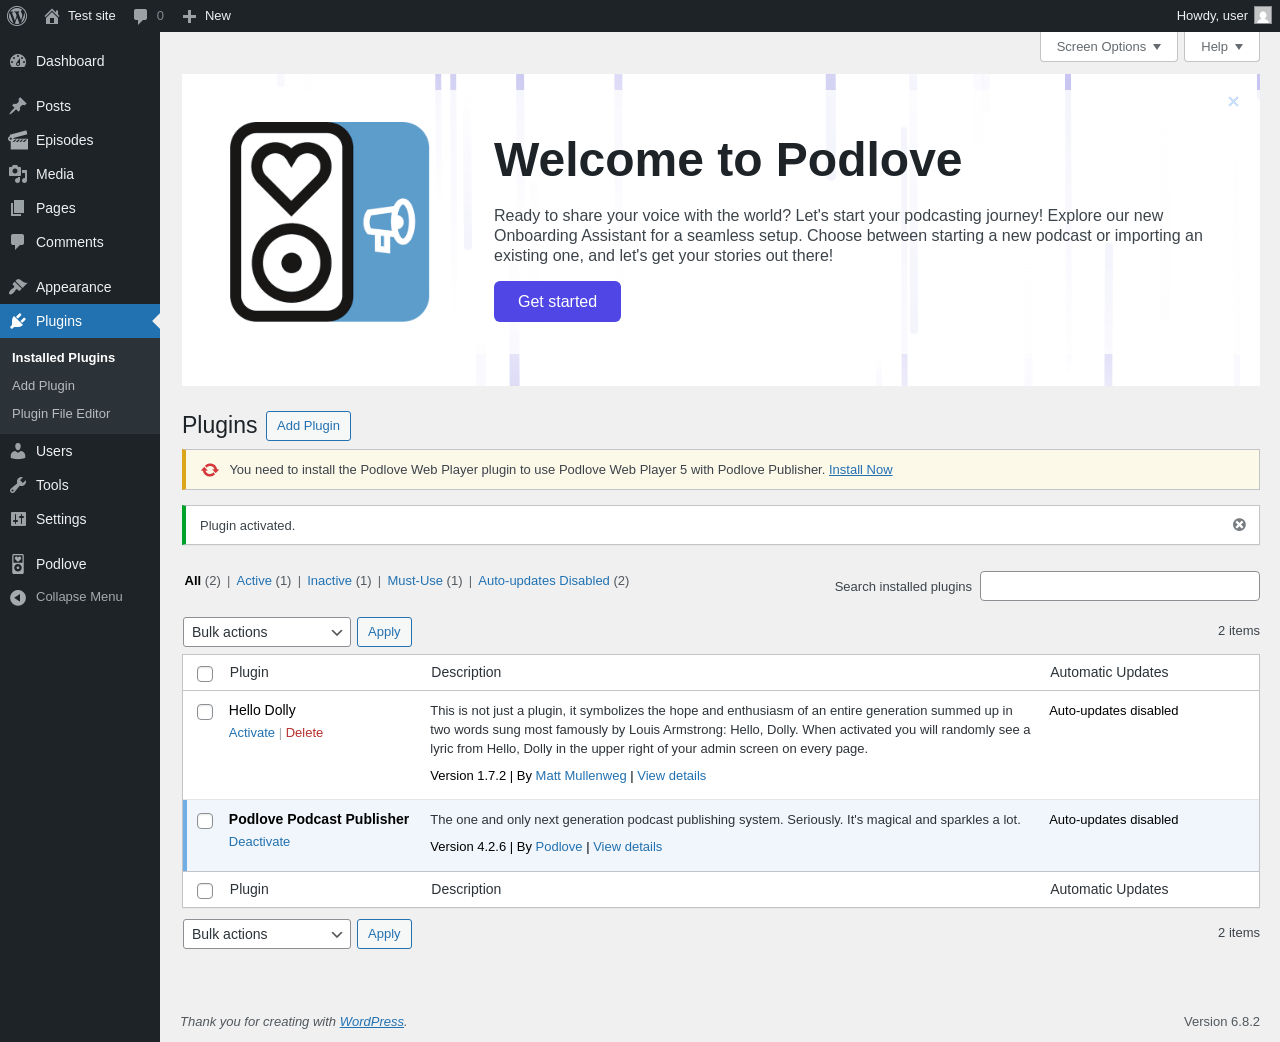Image resolution: width=1280 pixels, height=1042 pixels.
Task: Expand the Help dropdown tab
Action: (x=1221, y=47)
